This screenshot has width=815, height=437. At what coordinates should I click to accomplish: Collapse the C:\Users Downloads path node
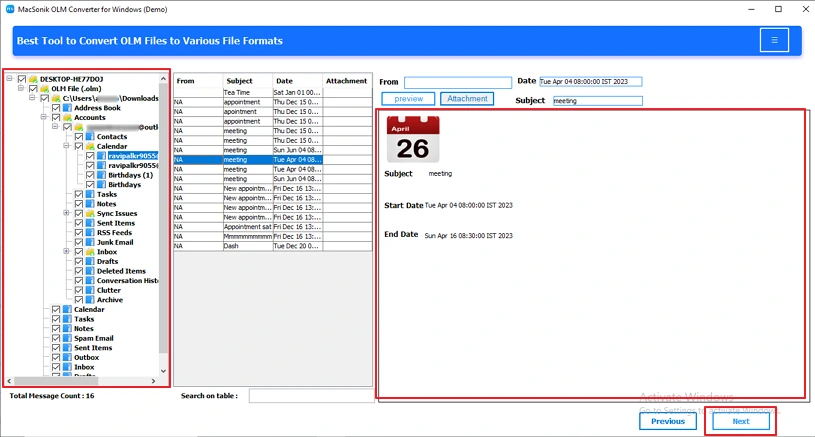[x=32, y=98]
